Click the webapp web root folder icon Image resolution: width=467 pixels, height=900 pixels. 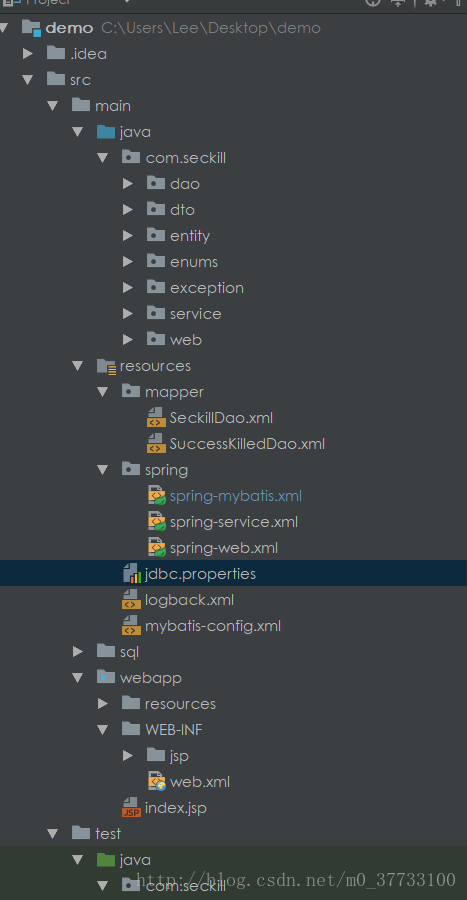(106, 677)
